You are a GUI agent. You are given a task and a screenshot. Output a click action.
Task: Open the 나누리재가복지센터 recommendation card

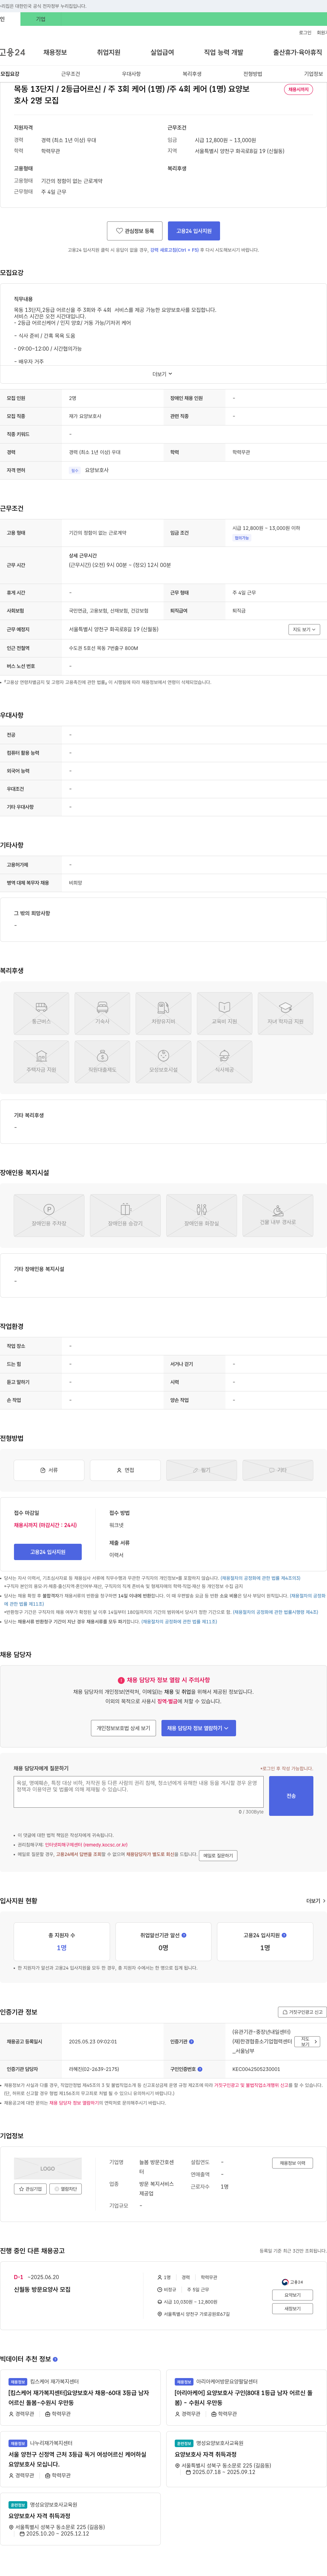[x=80, y=2459]
